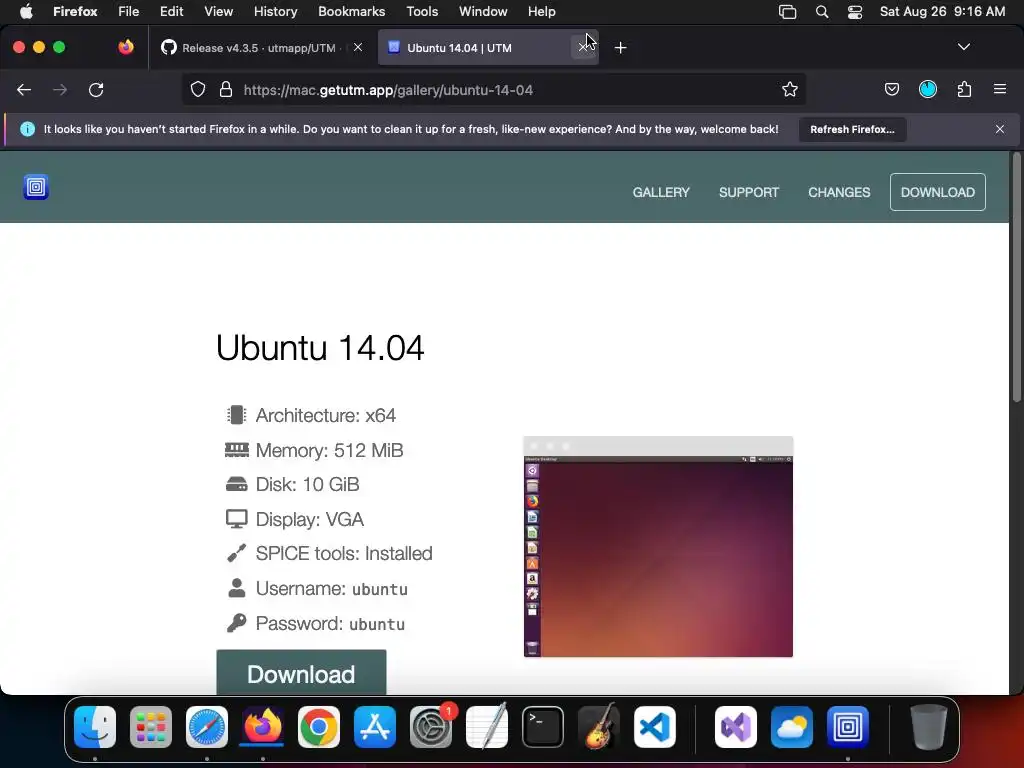Open Finder from the Dock
The height and width of the screenshot is (768, 1024).
point(95,727)
